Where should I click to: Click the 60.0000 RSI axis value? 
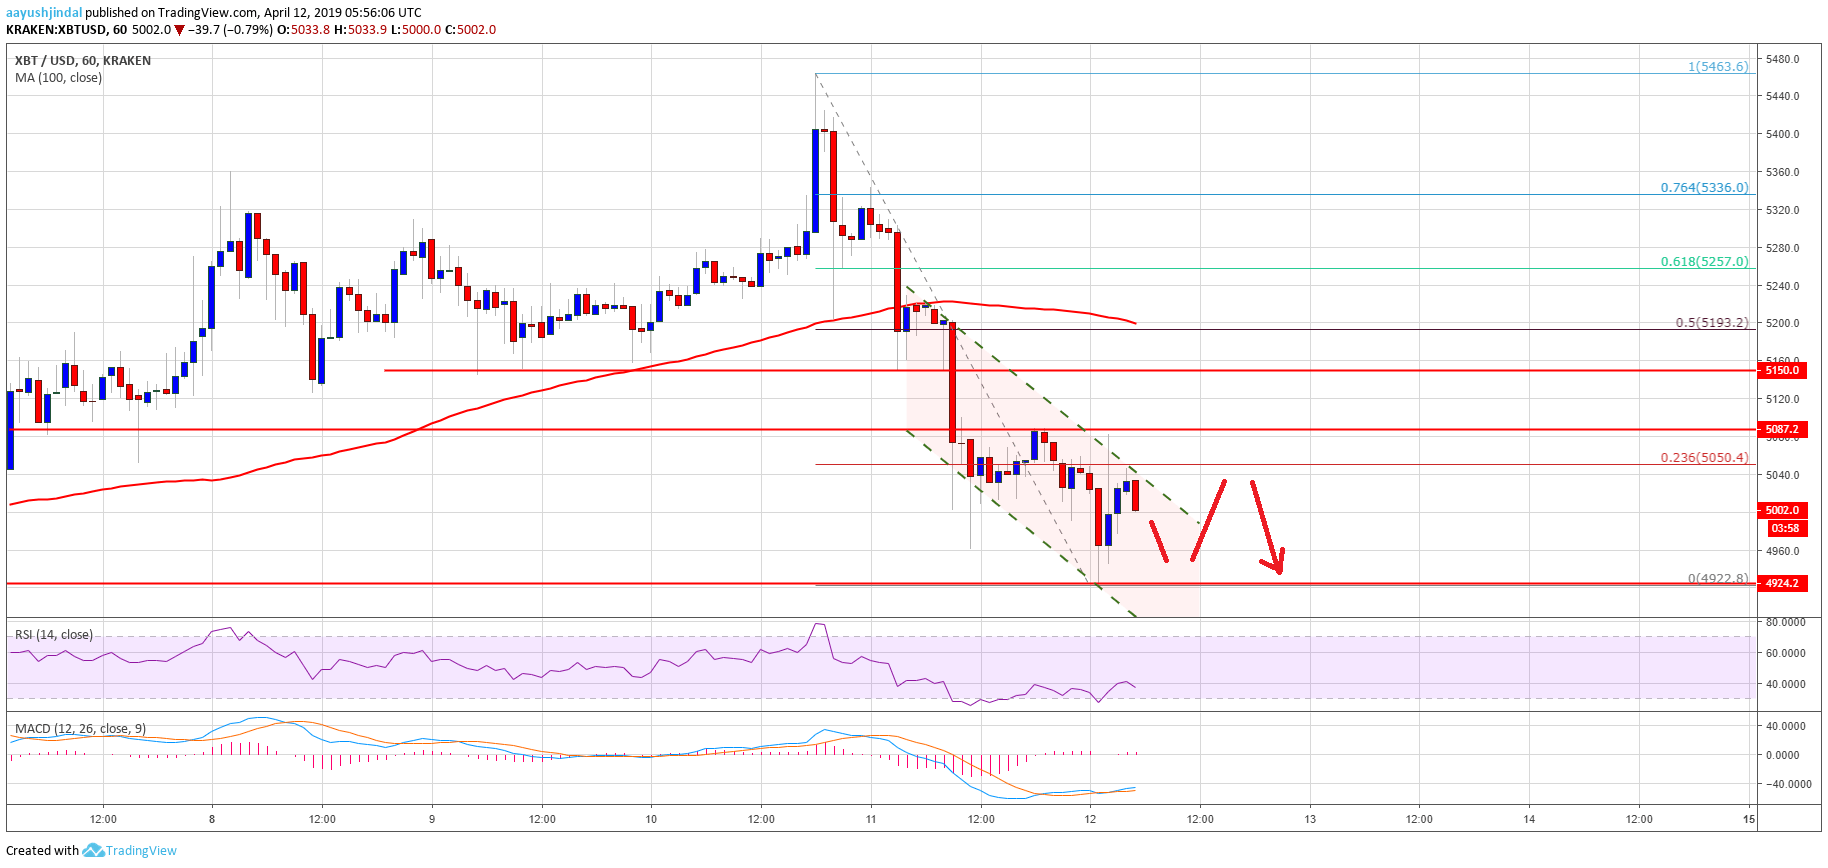1786,653
